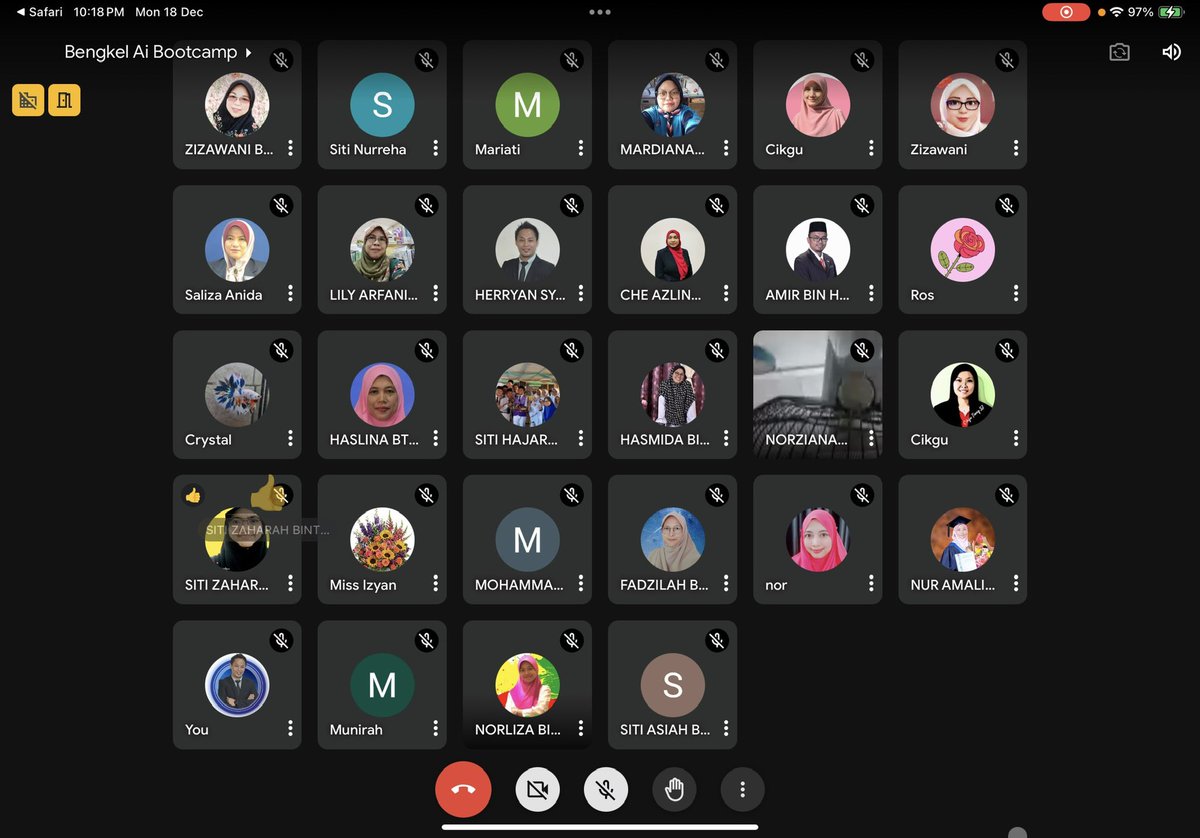
Task: Open options dropdown for MOHAMMA... tile
Action: click(581, 584)
